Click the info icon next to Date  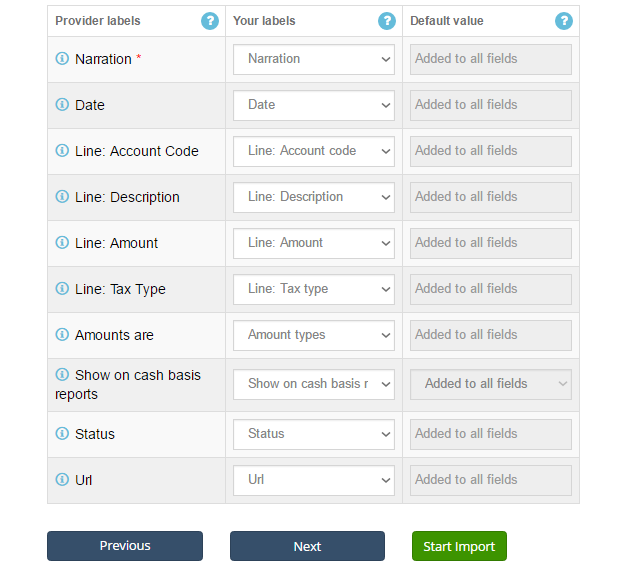(62, 104)
